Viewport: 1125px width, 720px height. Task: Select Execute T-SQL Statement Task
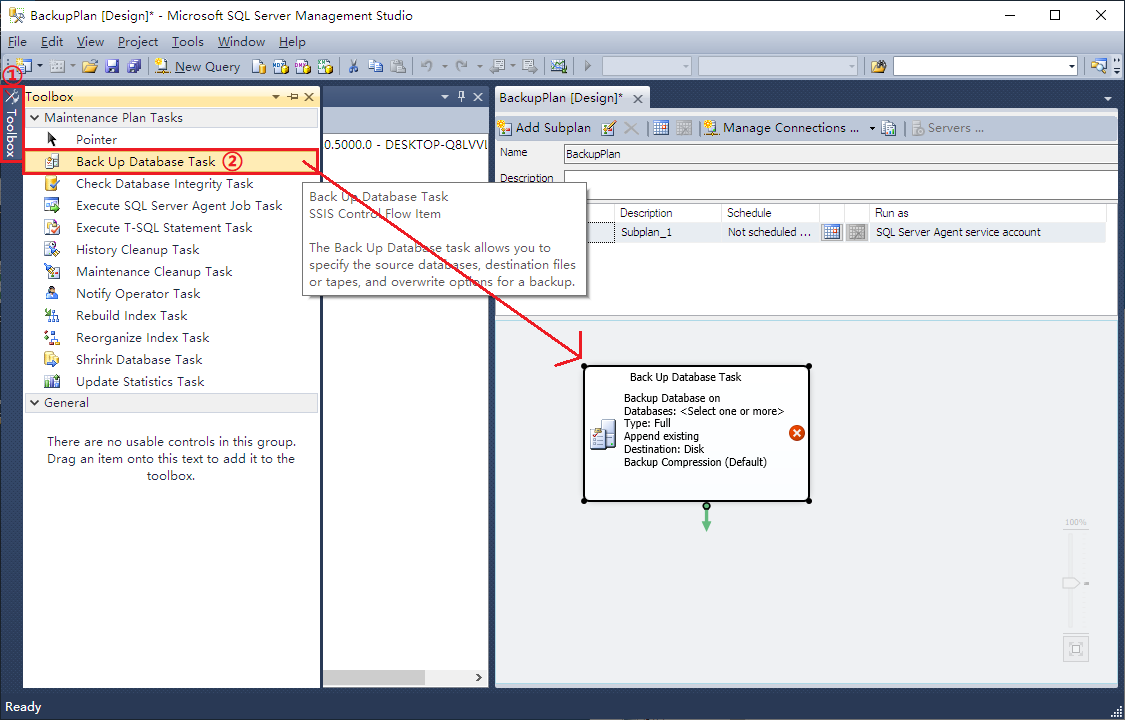pos(171,228)
